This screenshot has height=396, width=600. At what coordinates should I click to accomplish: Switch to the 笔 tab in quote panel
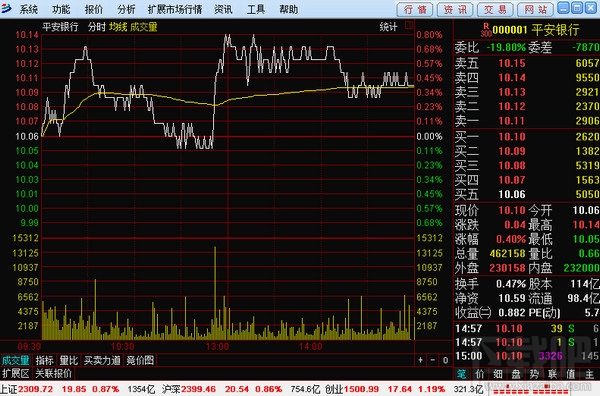pos(461,374)
